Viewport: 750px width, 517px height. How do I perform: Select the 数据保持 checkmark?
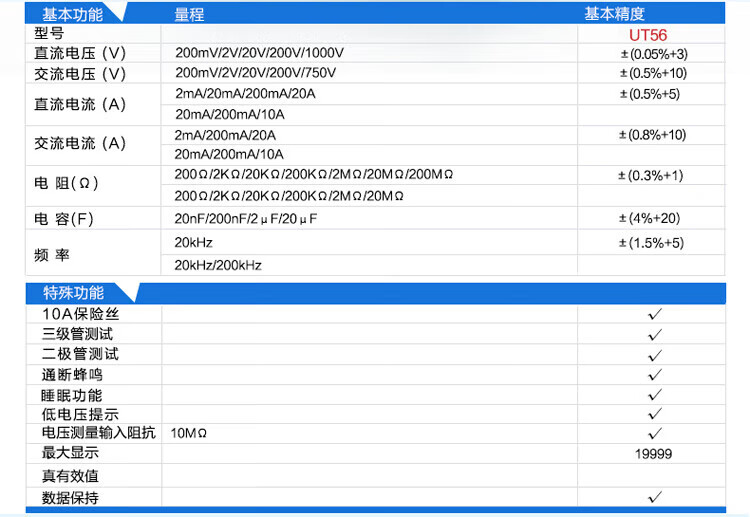click(x=655, y=496)
